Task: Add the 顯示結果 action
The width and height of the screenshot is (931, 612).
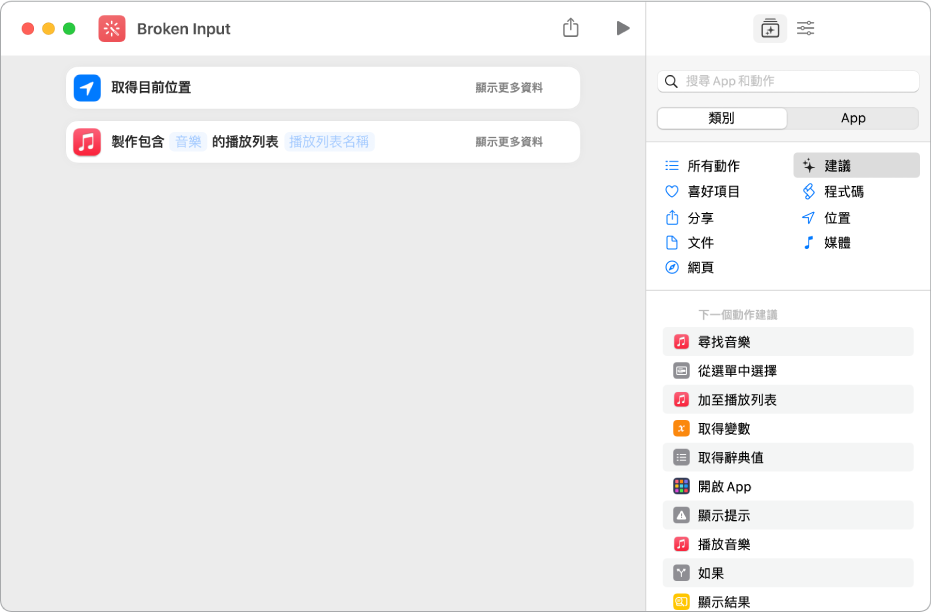Action: (x=788, y=602)
